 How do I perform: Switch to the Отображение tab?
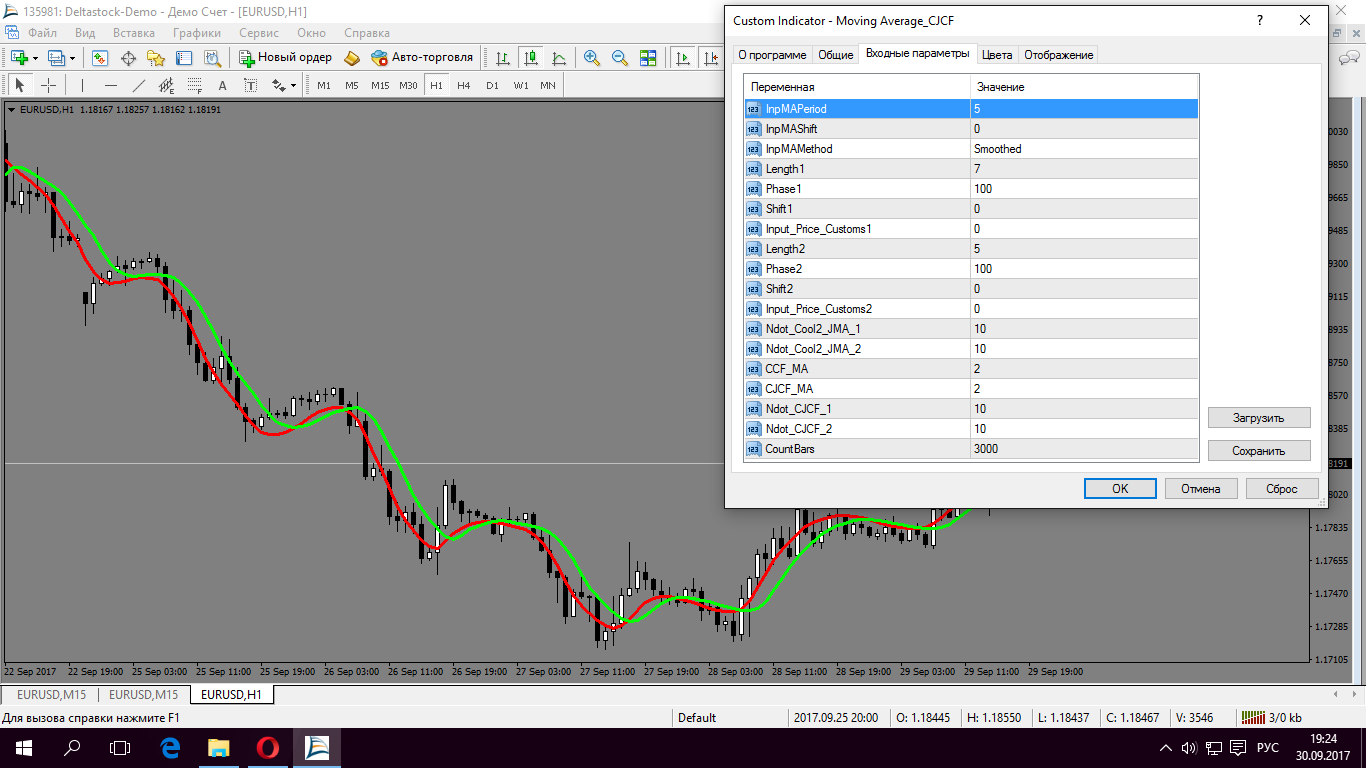(x=1059, y=54)
